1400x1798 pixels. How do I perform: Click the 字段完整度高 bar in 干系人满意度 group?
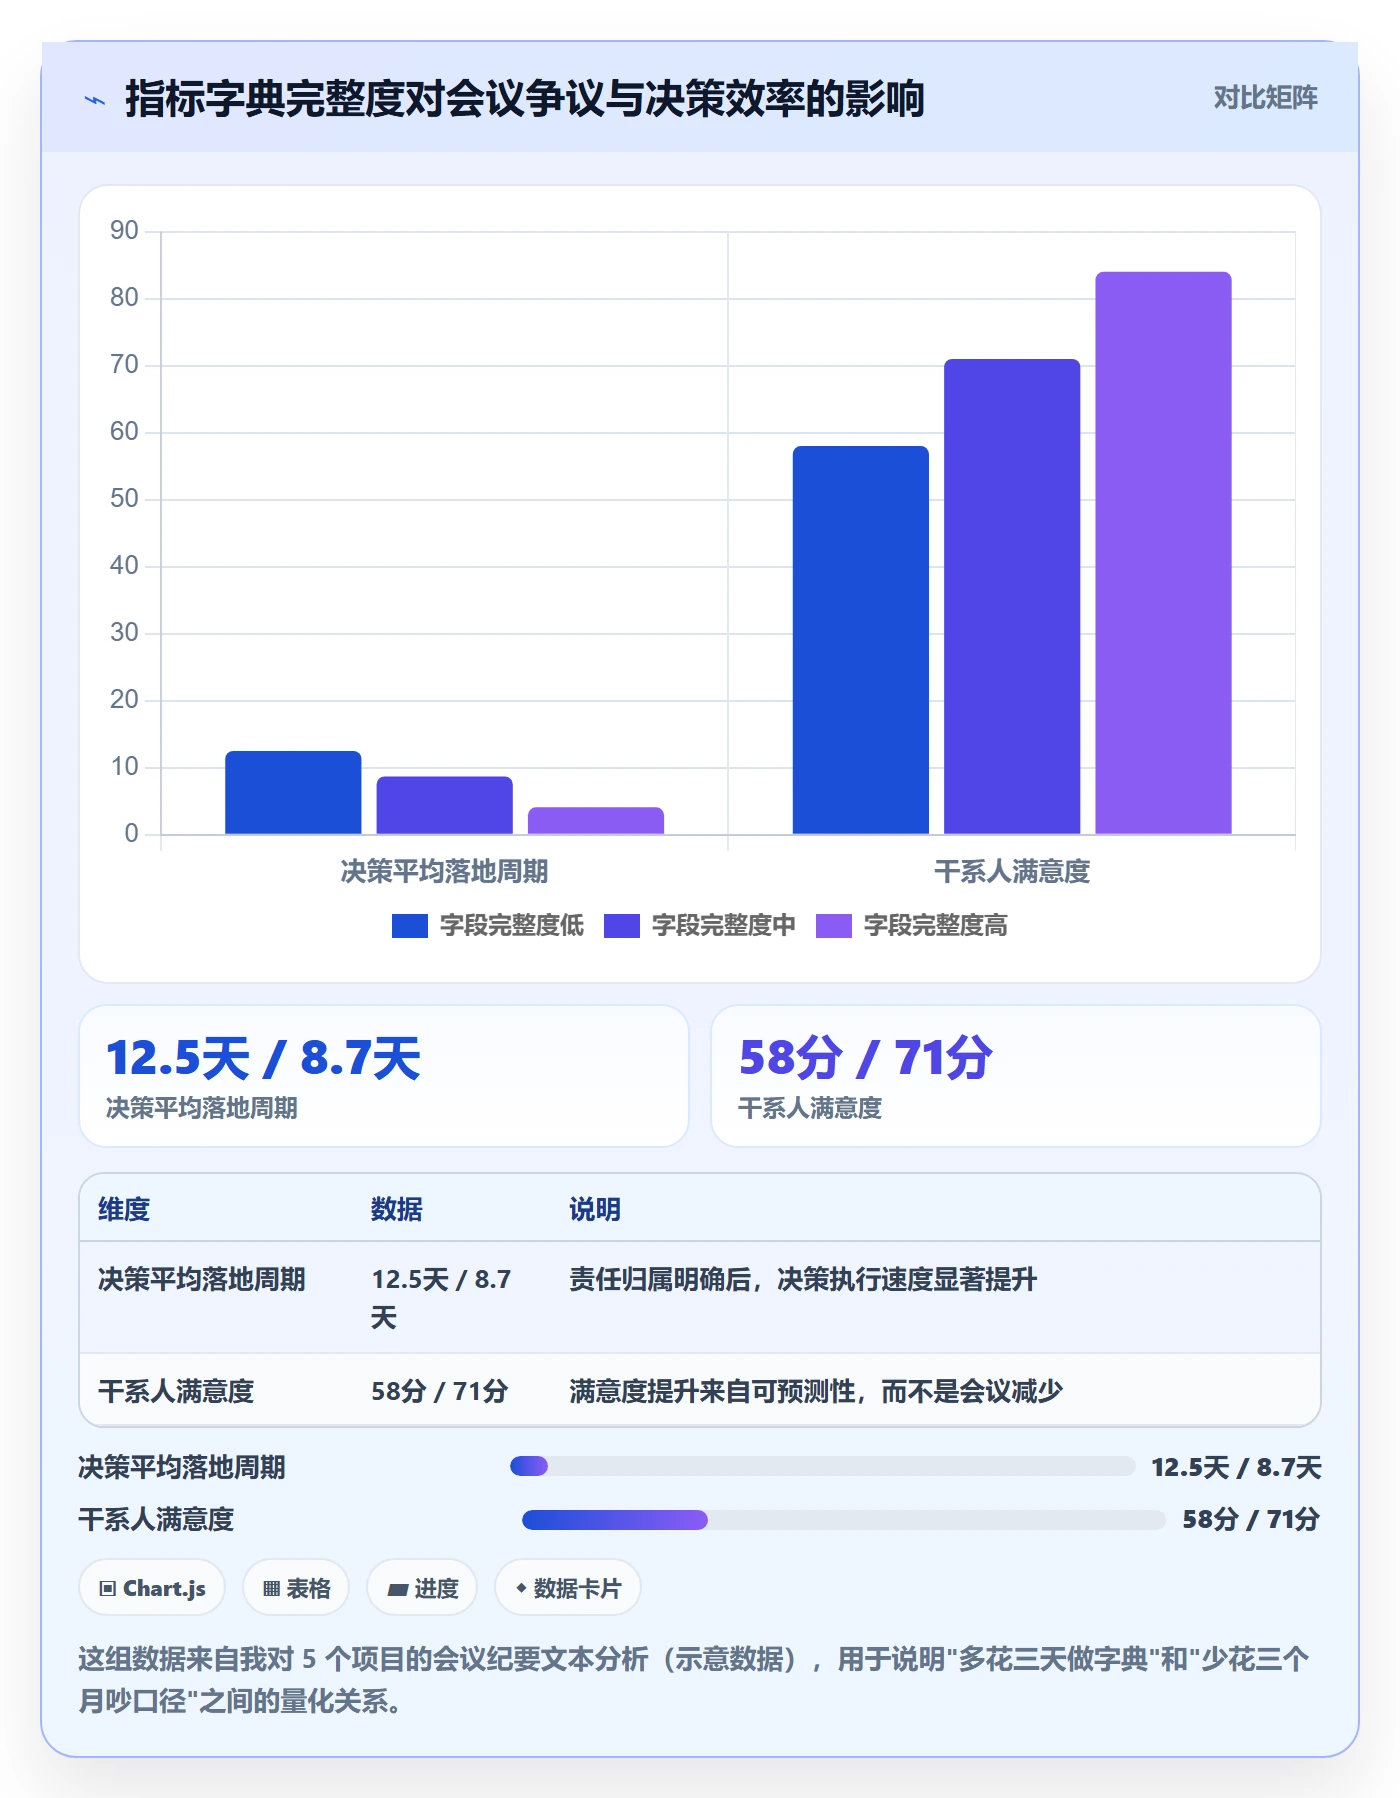click(1163, 553)
